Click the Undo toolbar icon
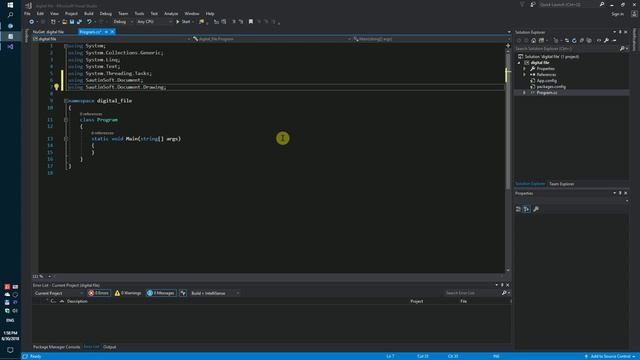Image resolution: width=640 pixels, height=360 pixels. 89,22
